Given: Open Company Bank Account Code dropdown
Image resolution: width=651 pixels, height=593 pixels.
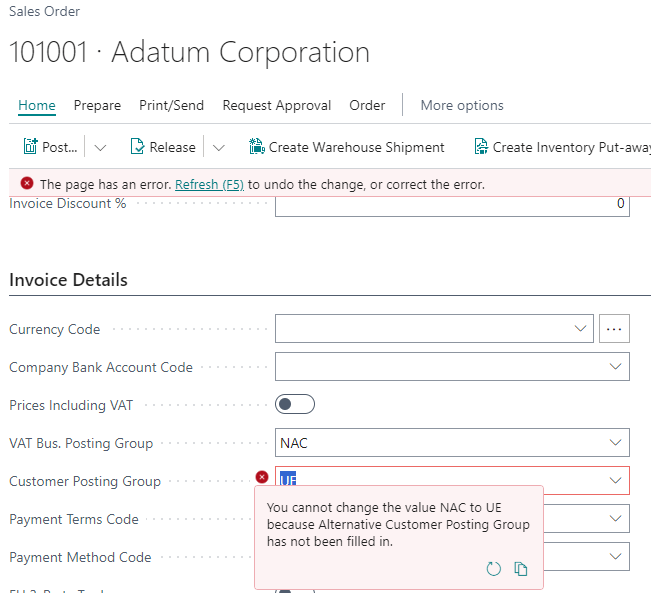Looking at the screenshot, I should 614,367.
